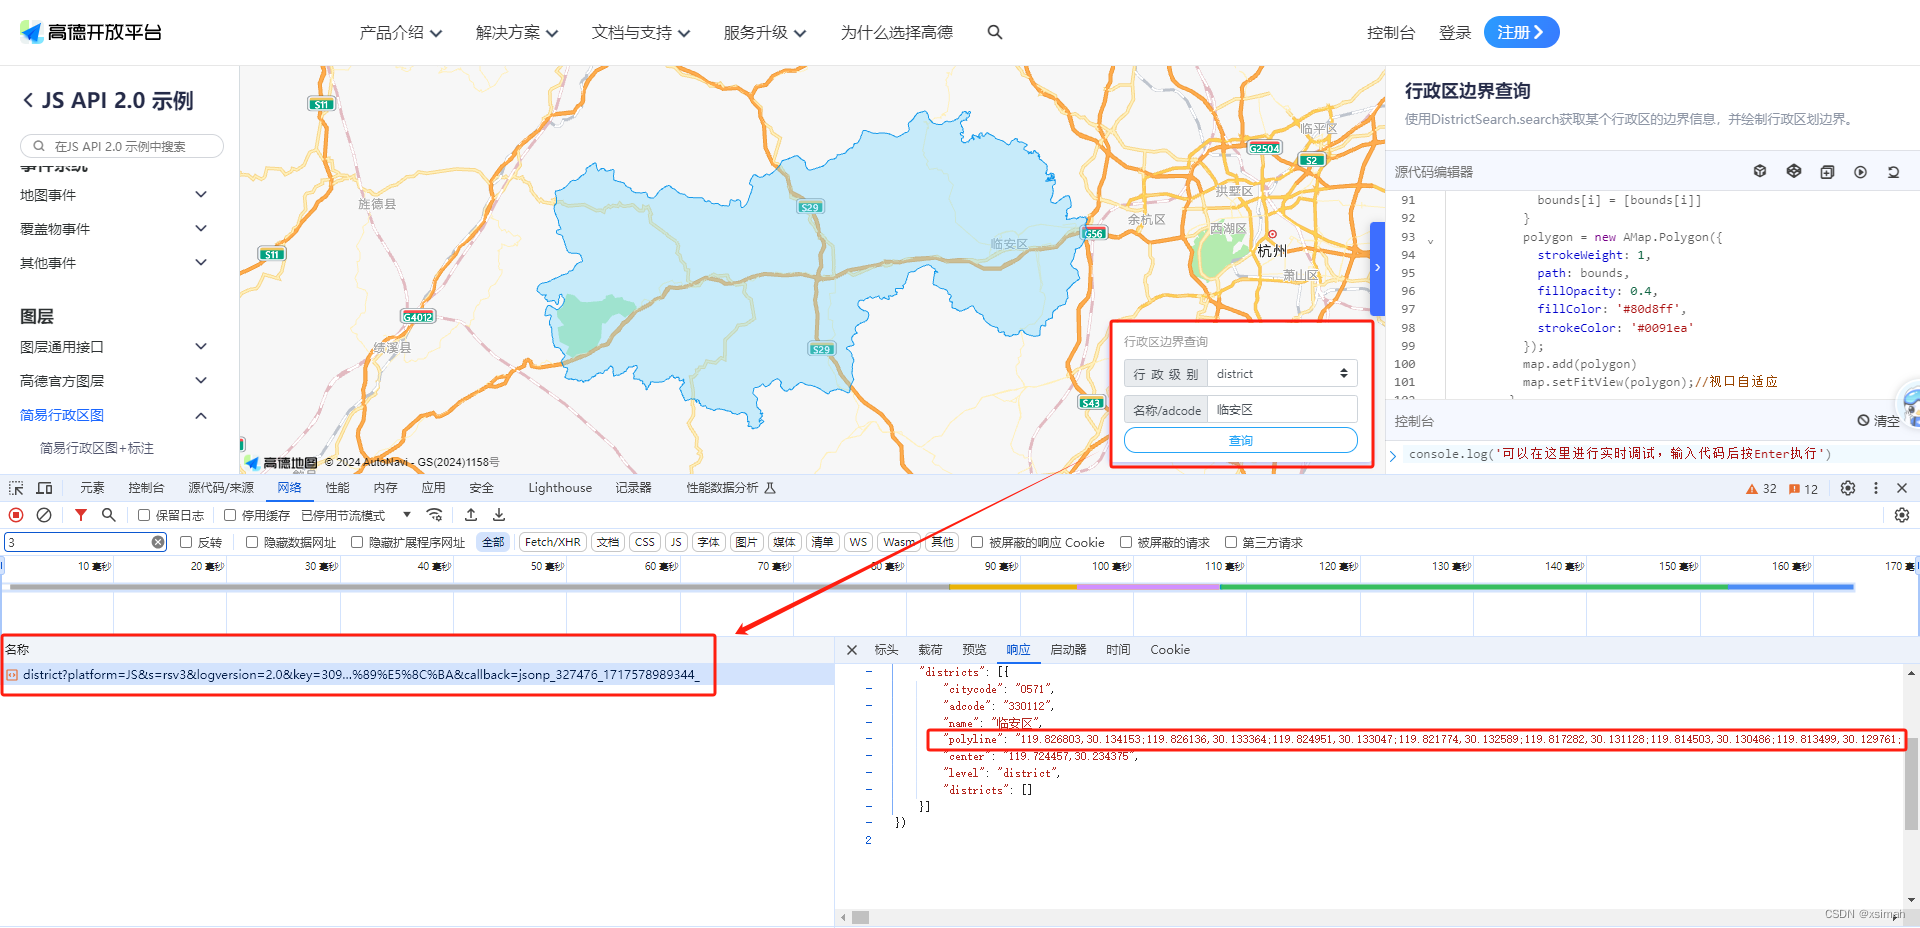This screenshot has width=1920, height=928.
Task: Clear the filter text with the x icon
Action: pos(158,542)
